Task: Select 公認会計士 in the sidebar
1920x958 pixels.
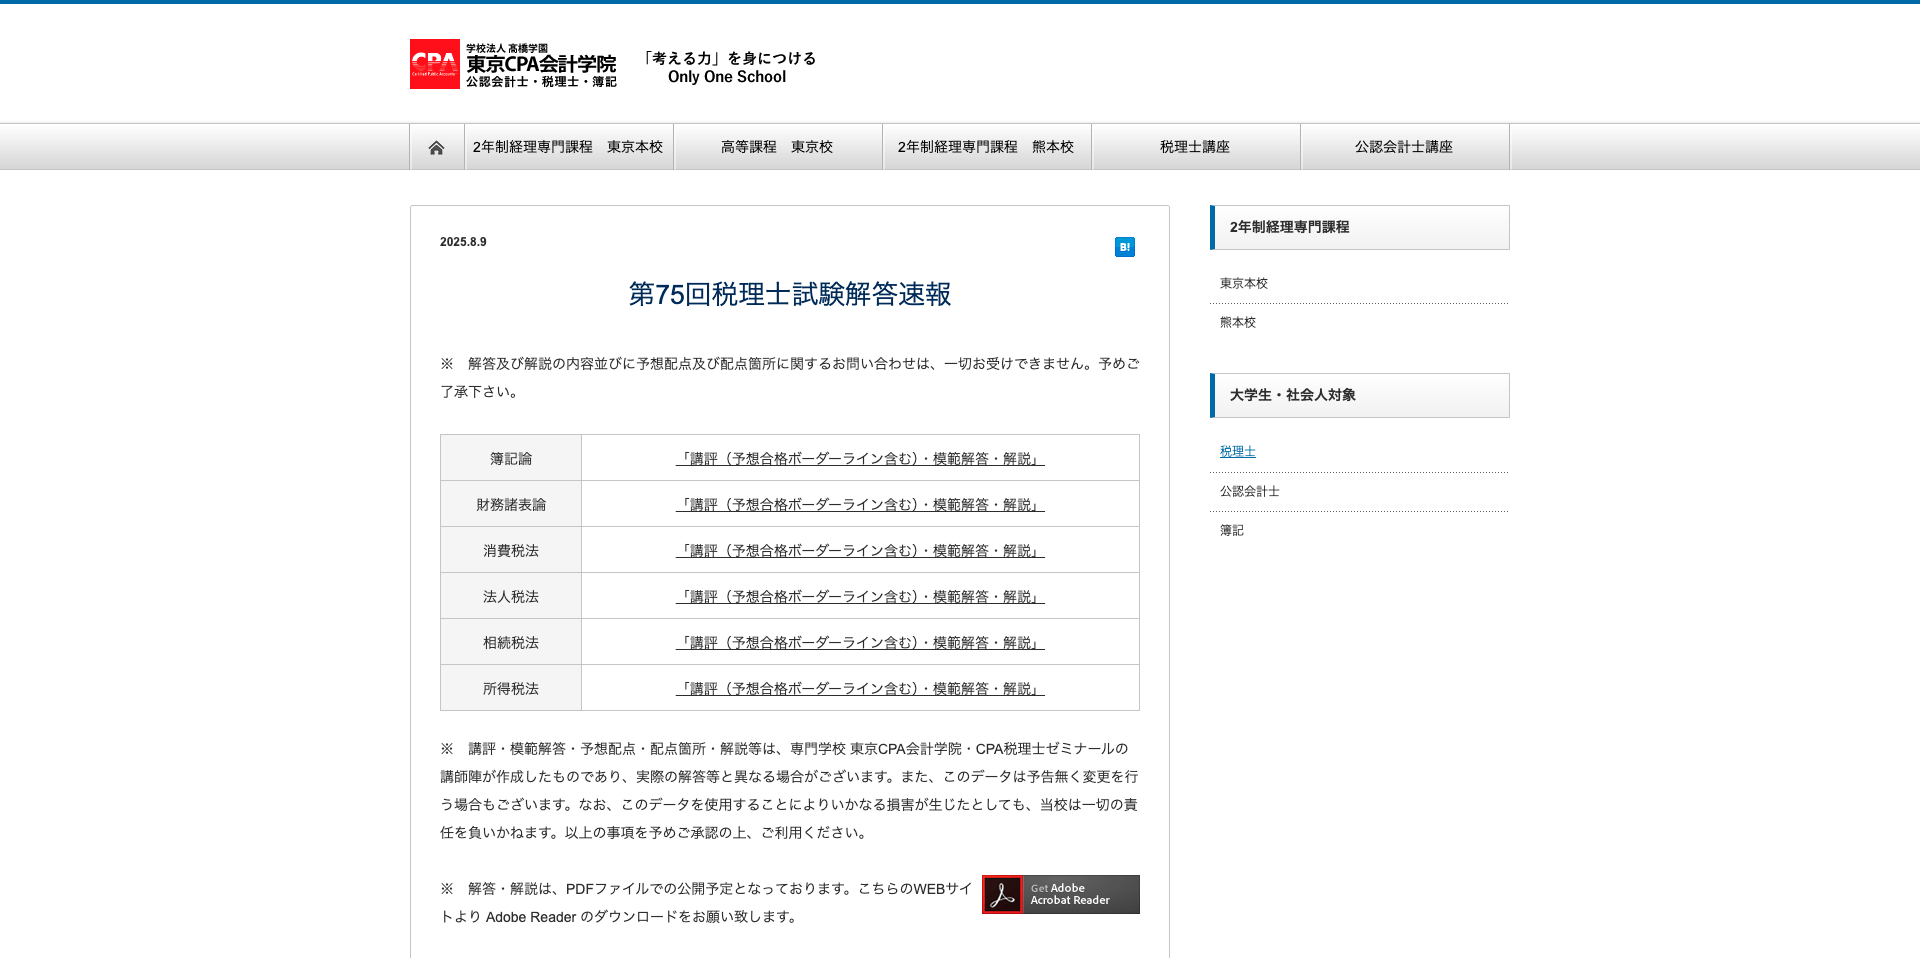Action: 1250,492
